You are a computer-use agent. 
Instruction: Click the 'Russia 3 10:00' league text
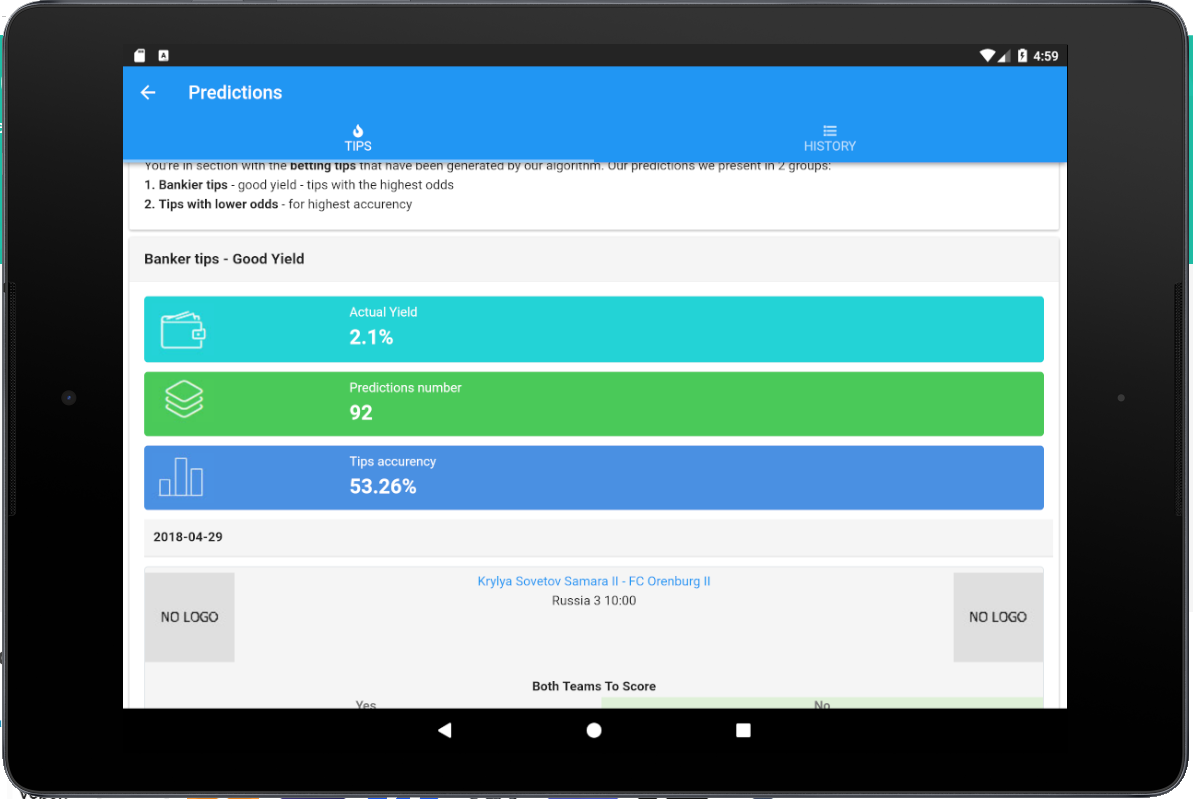point(593,601)
